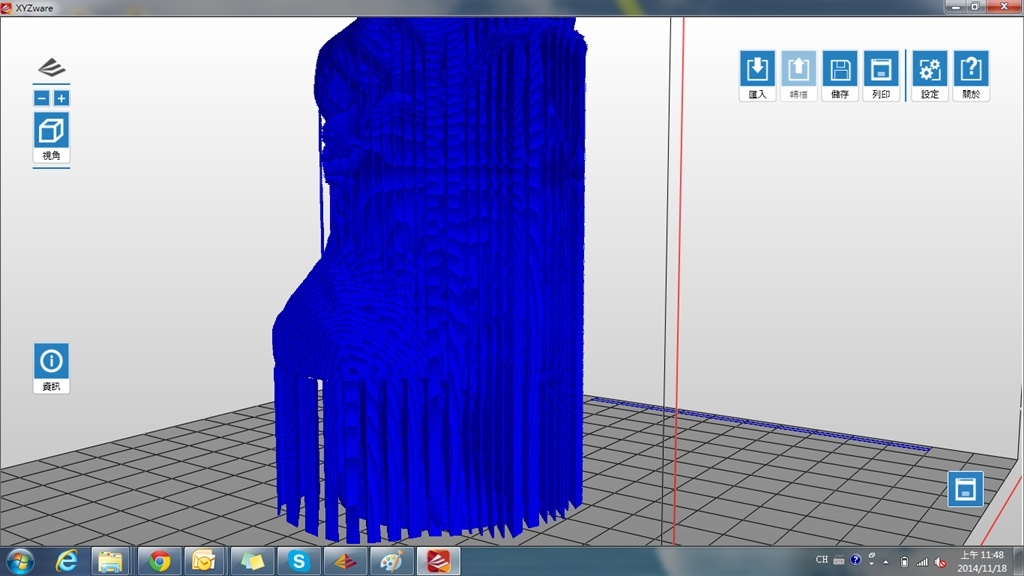Click the keyboard icon in language bar
Screen dimensions: 1024x576
(839, 560)
